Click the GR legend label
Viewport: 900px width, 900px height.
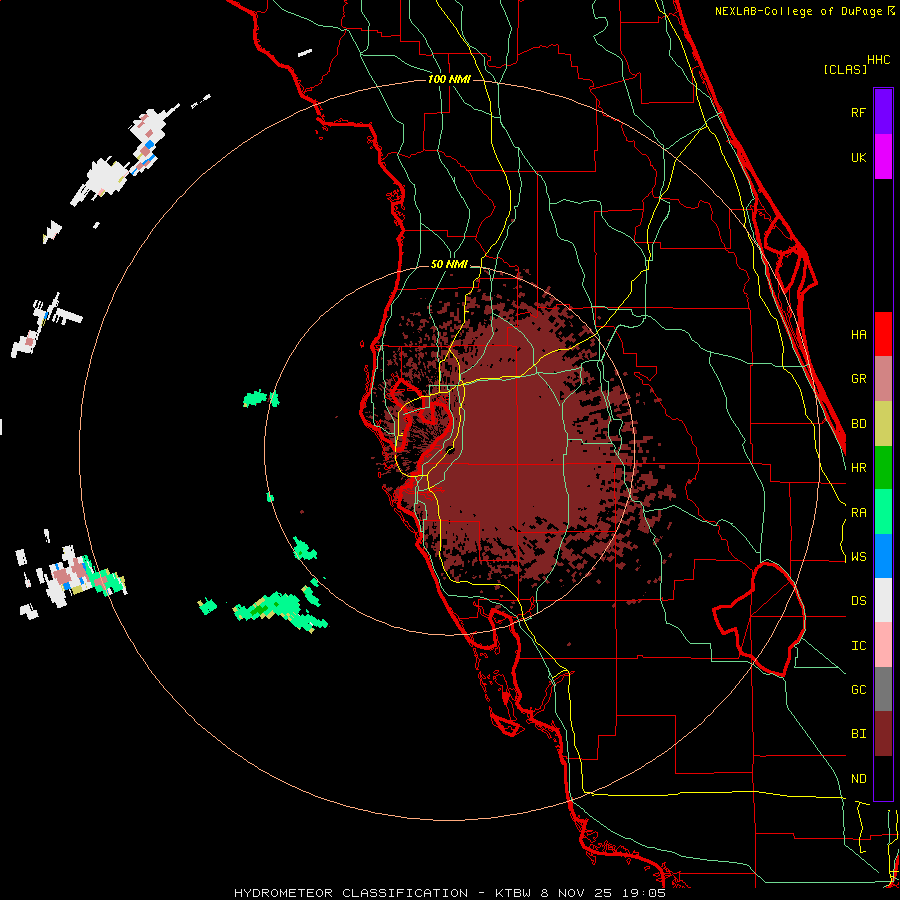859,379
